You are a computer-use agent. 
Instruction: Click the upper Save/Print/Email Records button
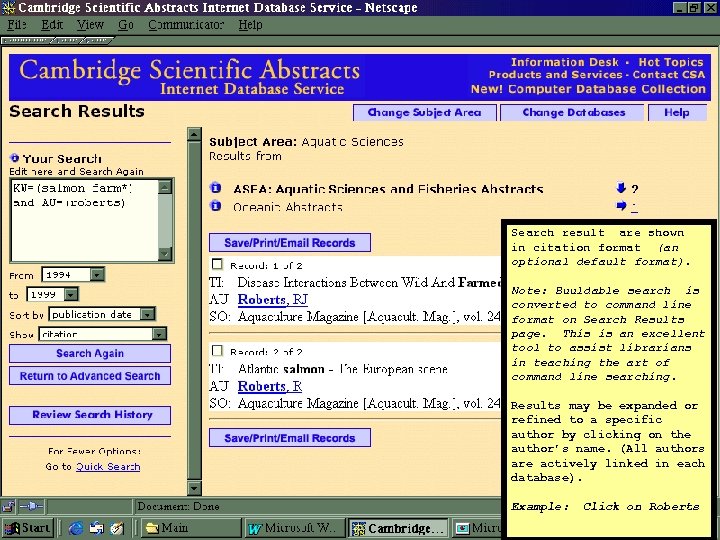(290, 242)
